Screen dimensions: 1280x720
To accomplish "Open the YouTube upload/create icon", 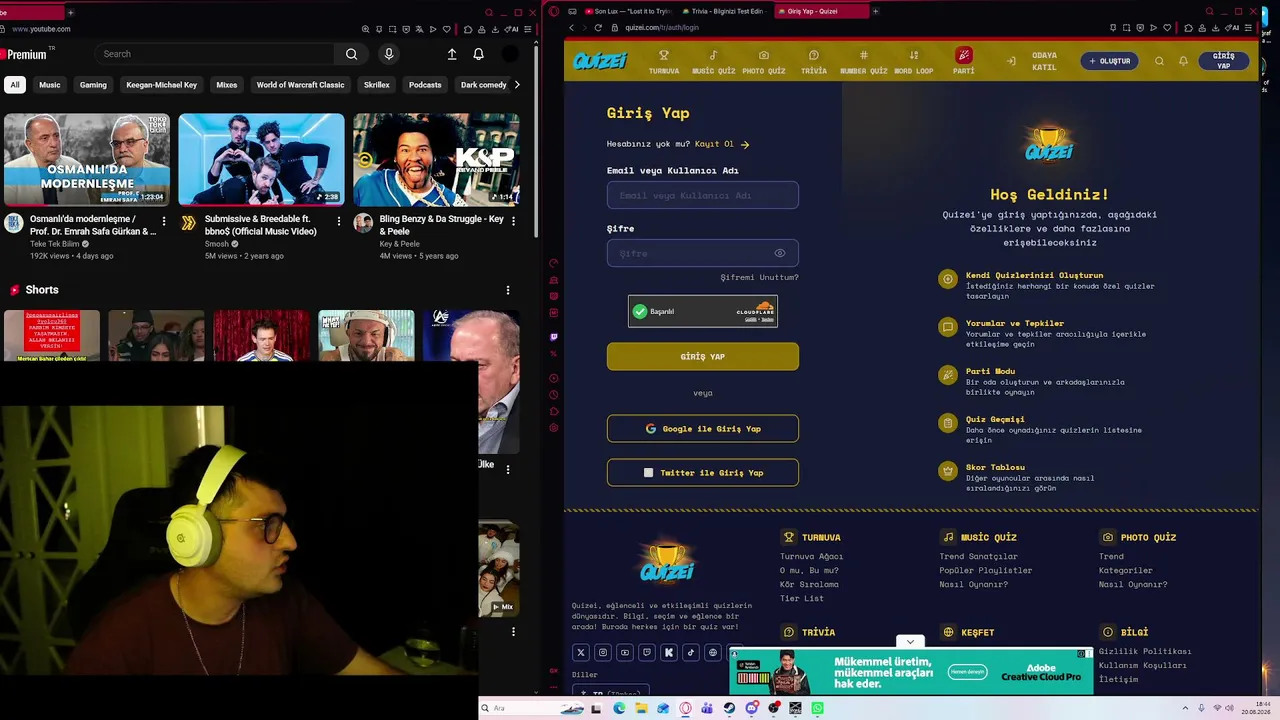I will point(452,54).
